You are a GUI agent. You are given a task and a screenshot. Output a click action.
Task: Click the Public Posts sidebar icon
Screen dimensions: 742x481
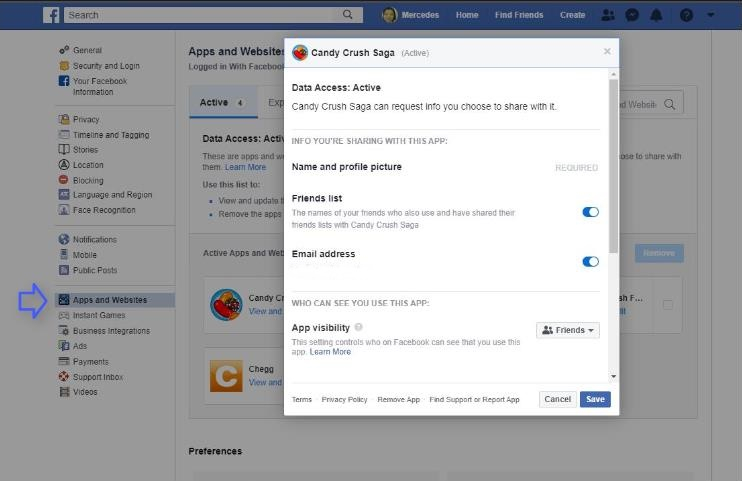64,270
